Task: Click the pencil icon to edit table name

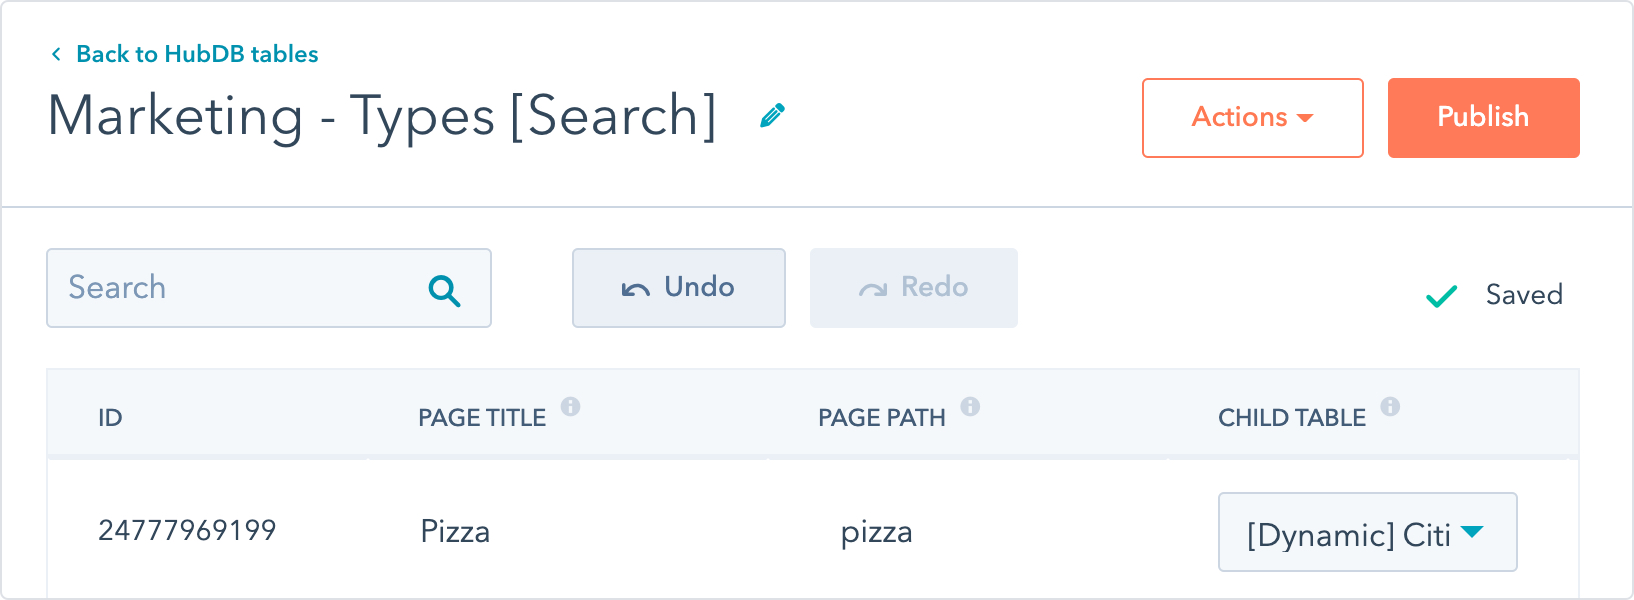Action: (772, 116)
